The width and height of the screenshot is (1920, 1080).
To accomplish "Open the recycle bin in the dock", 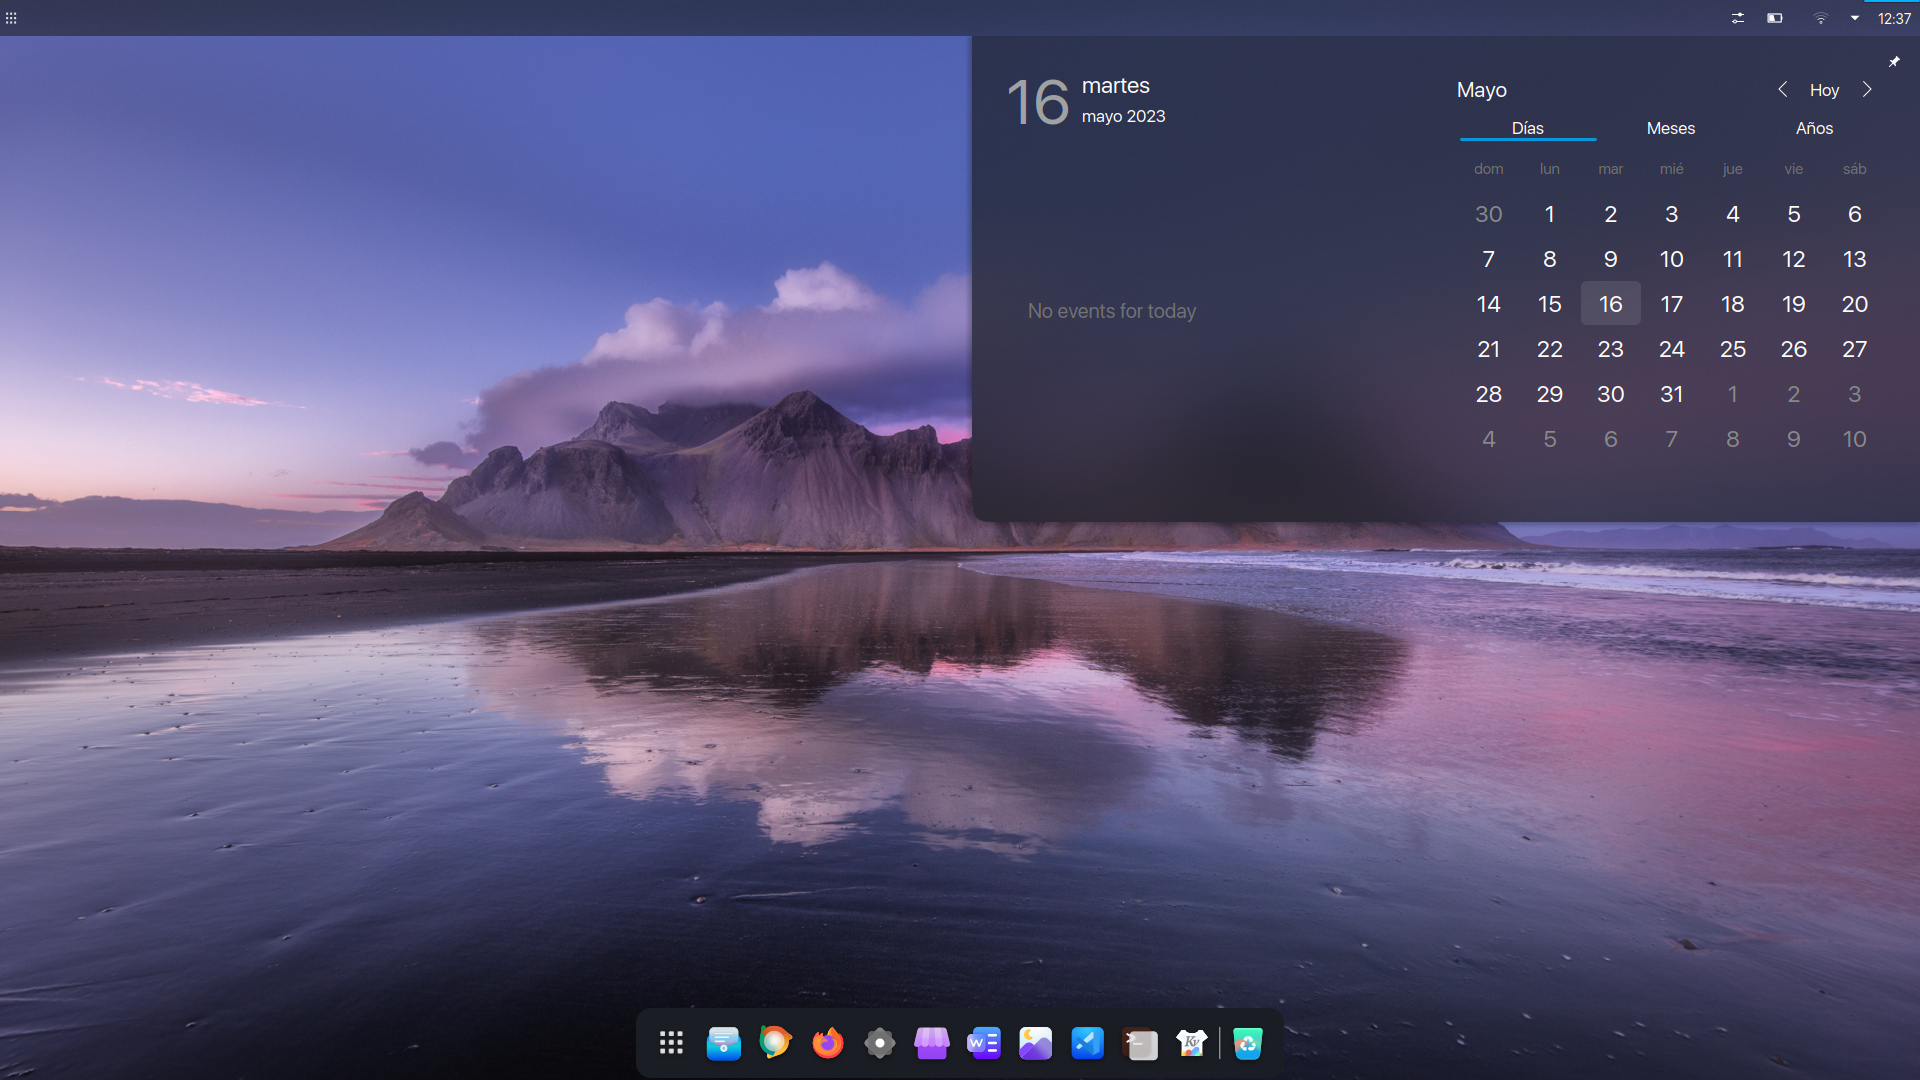I will 1247,1044.
